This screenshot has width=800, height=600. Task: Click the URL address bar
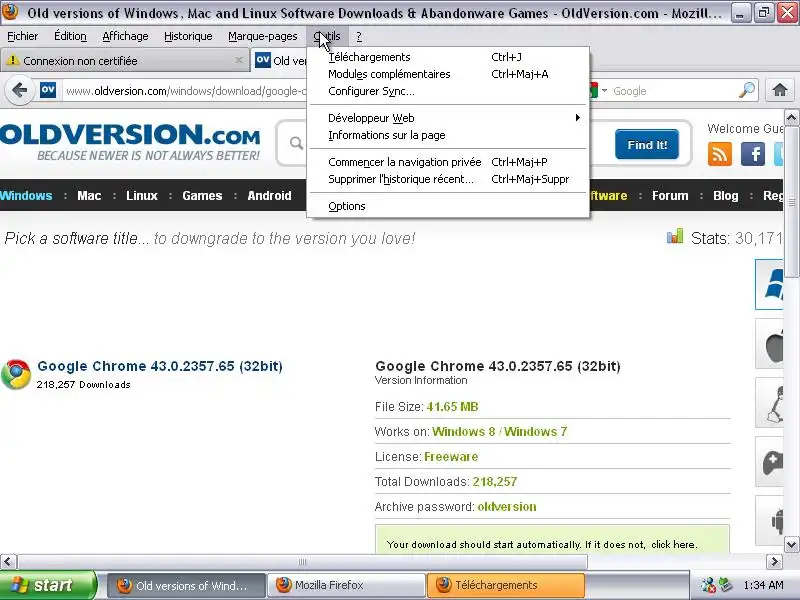click(186, 91)
